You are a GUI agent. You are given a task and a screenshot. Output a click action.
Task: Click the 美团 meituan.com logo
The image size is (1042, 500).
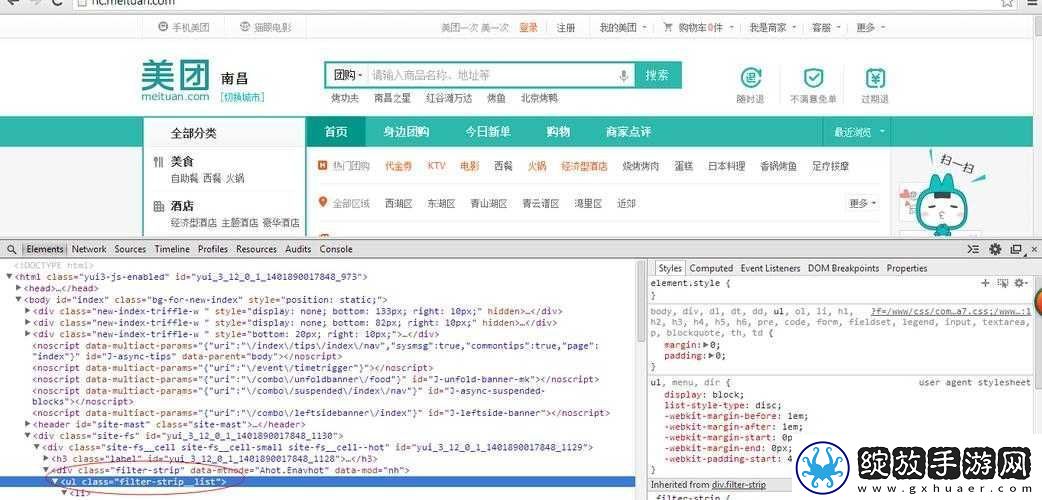(175, 81)
